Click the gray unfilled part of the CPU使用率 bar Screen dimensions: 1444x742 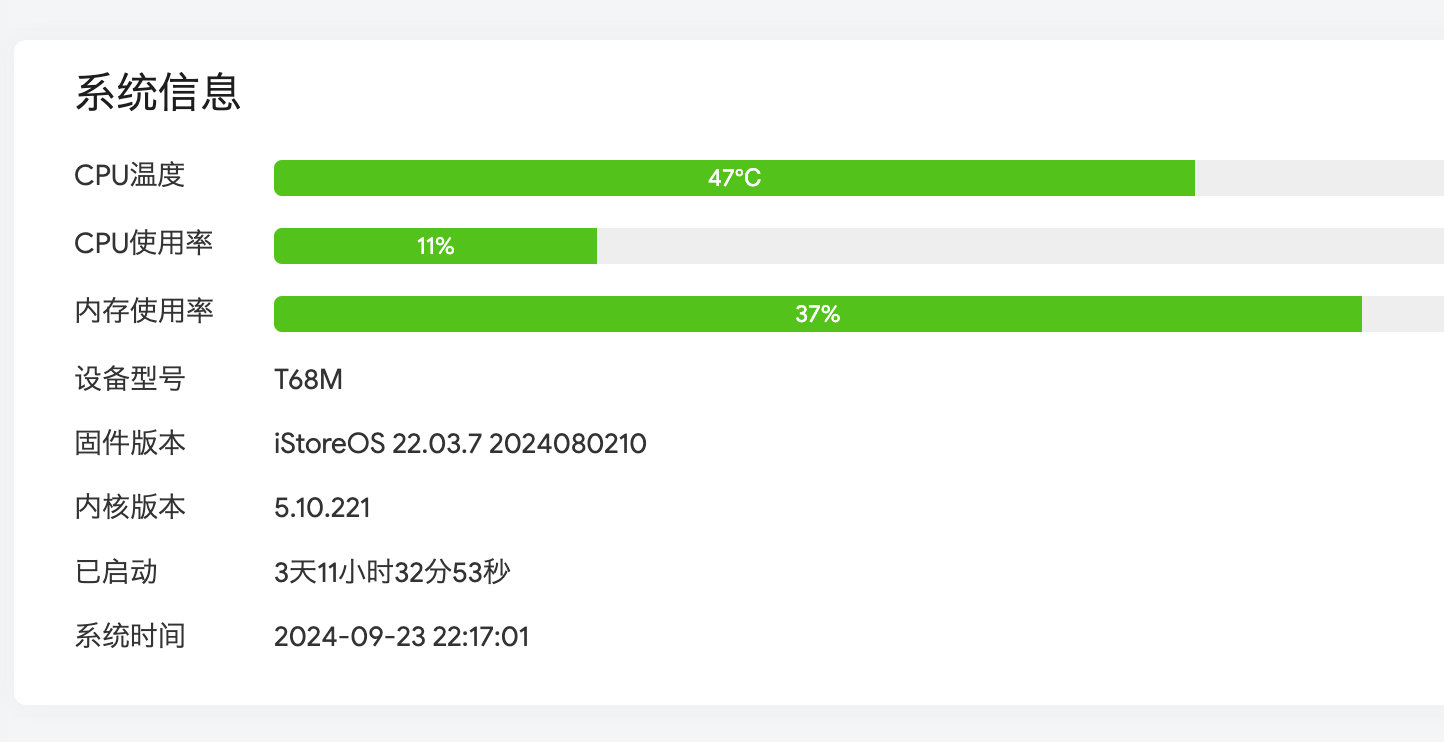tap(1020, 246)
